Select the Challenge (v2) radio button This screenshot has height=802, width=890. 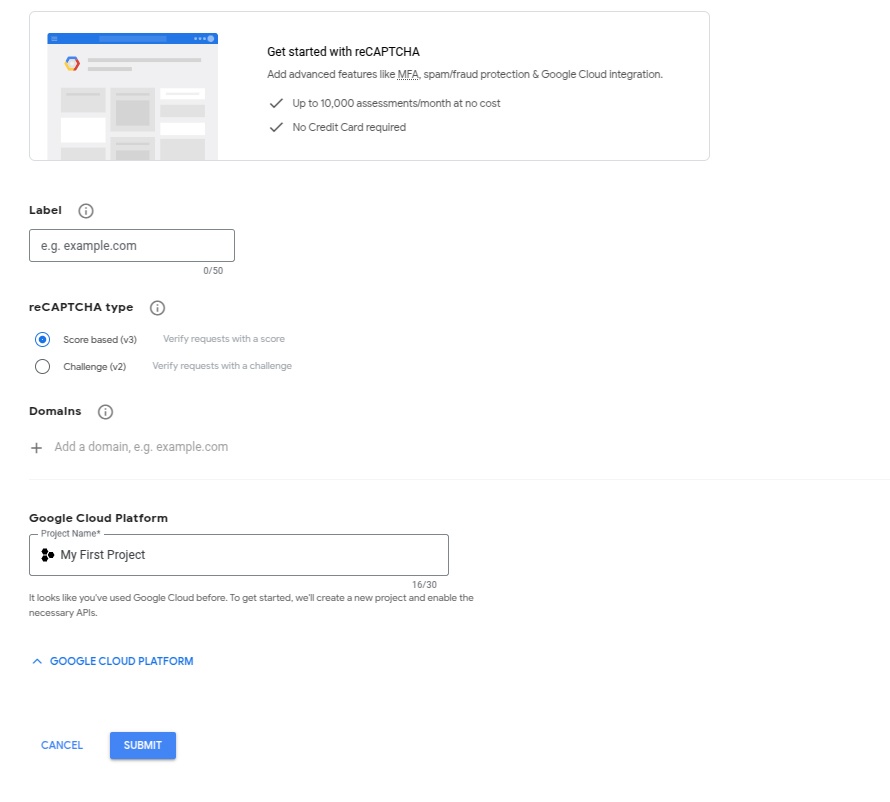point(43,367)
